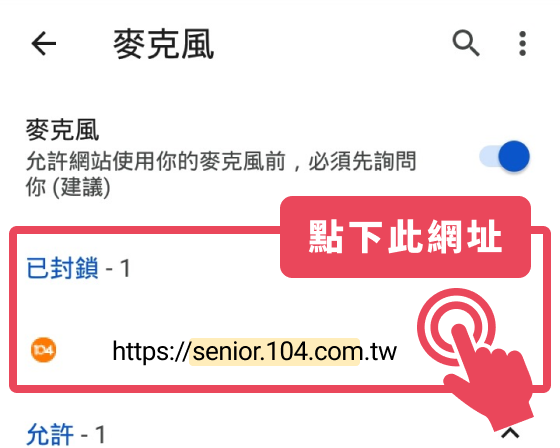Viewport: 560px width, 448px height.
Task: Tap the 點下此網址 red callout label
Action: tap(405, 237)
